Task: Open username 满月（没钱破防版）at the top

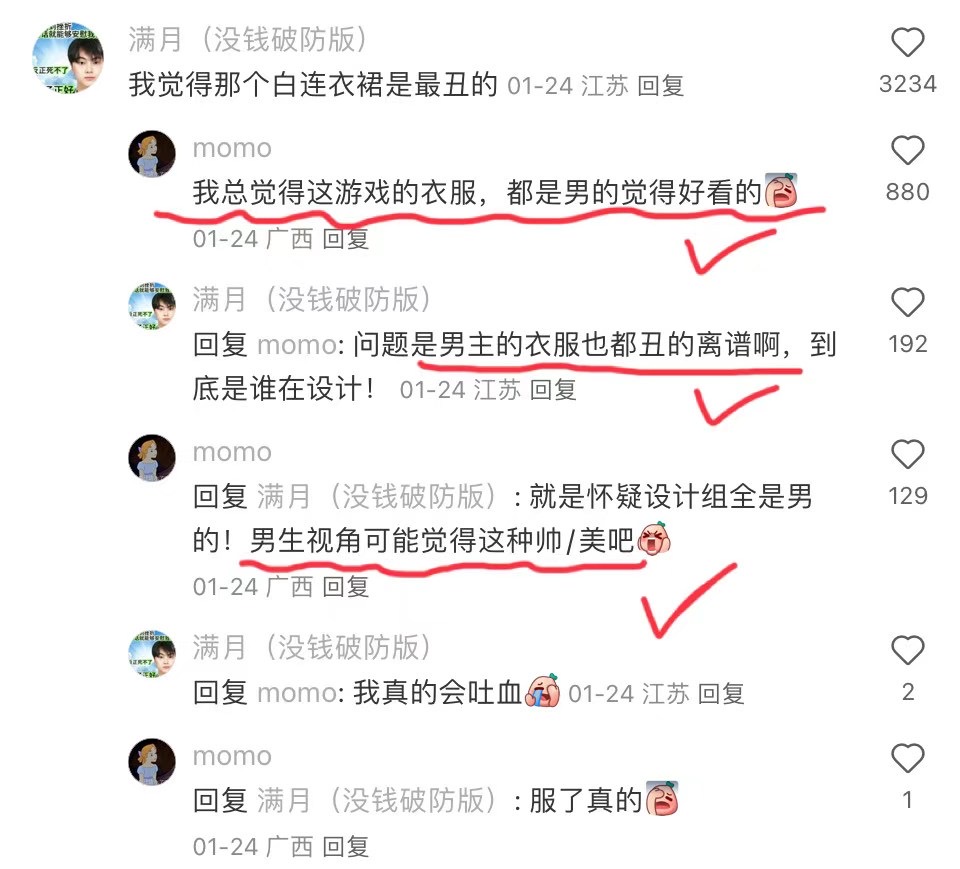Action: coord(248,40)
